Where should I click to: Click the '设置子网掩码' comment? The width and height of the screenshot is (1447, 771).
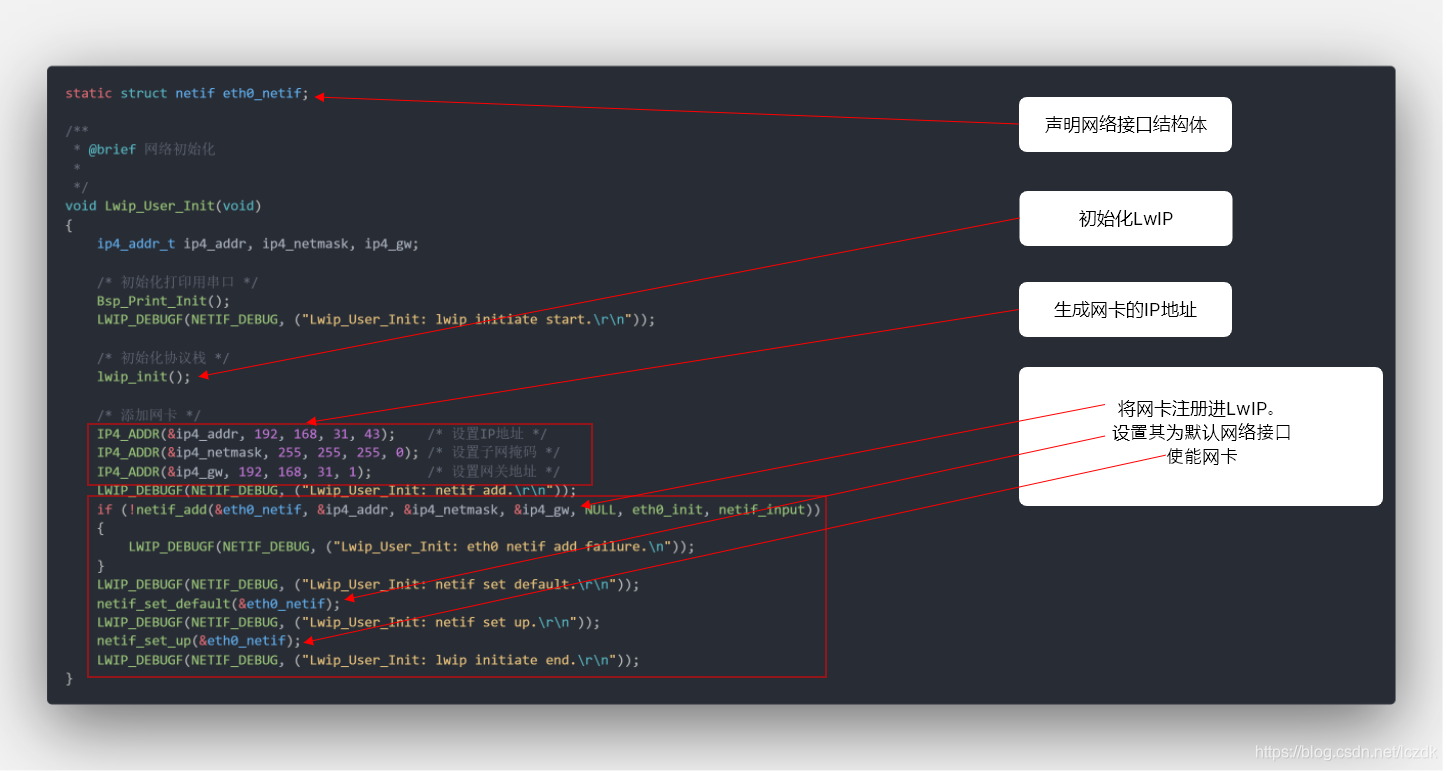click(495, 452)
